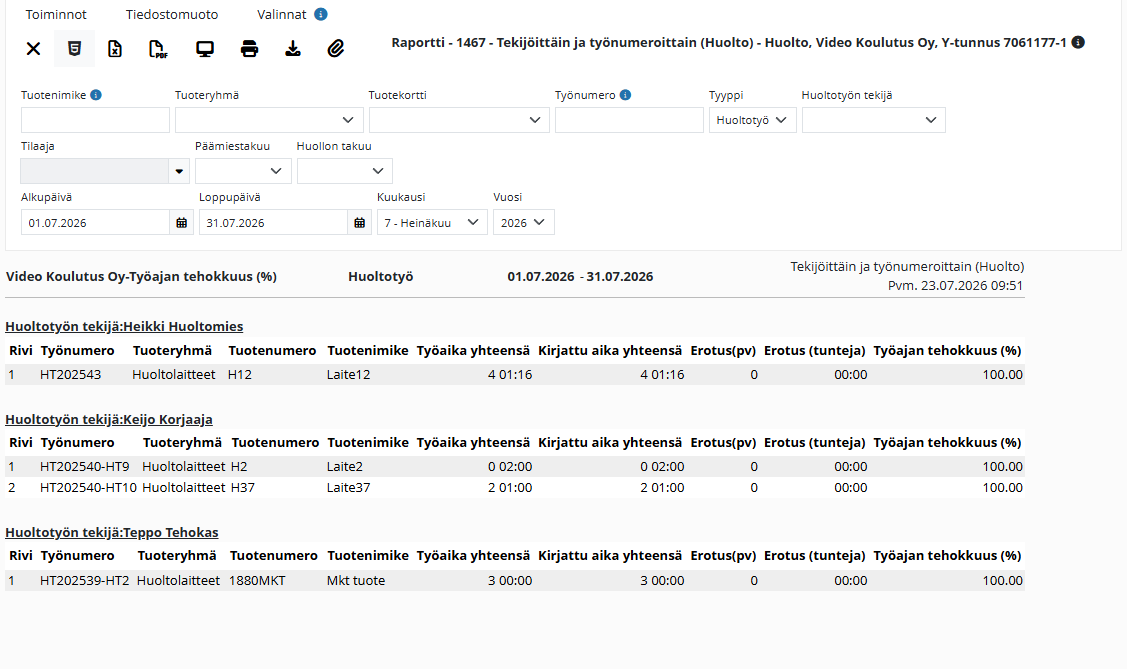1127x669 pixels.
Task: Select the HTML file format icon
Action: [74, 49]
